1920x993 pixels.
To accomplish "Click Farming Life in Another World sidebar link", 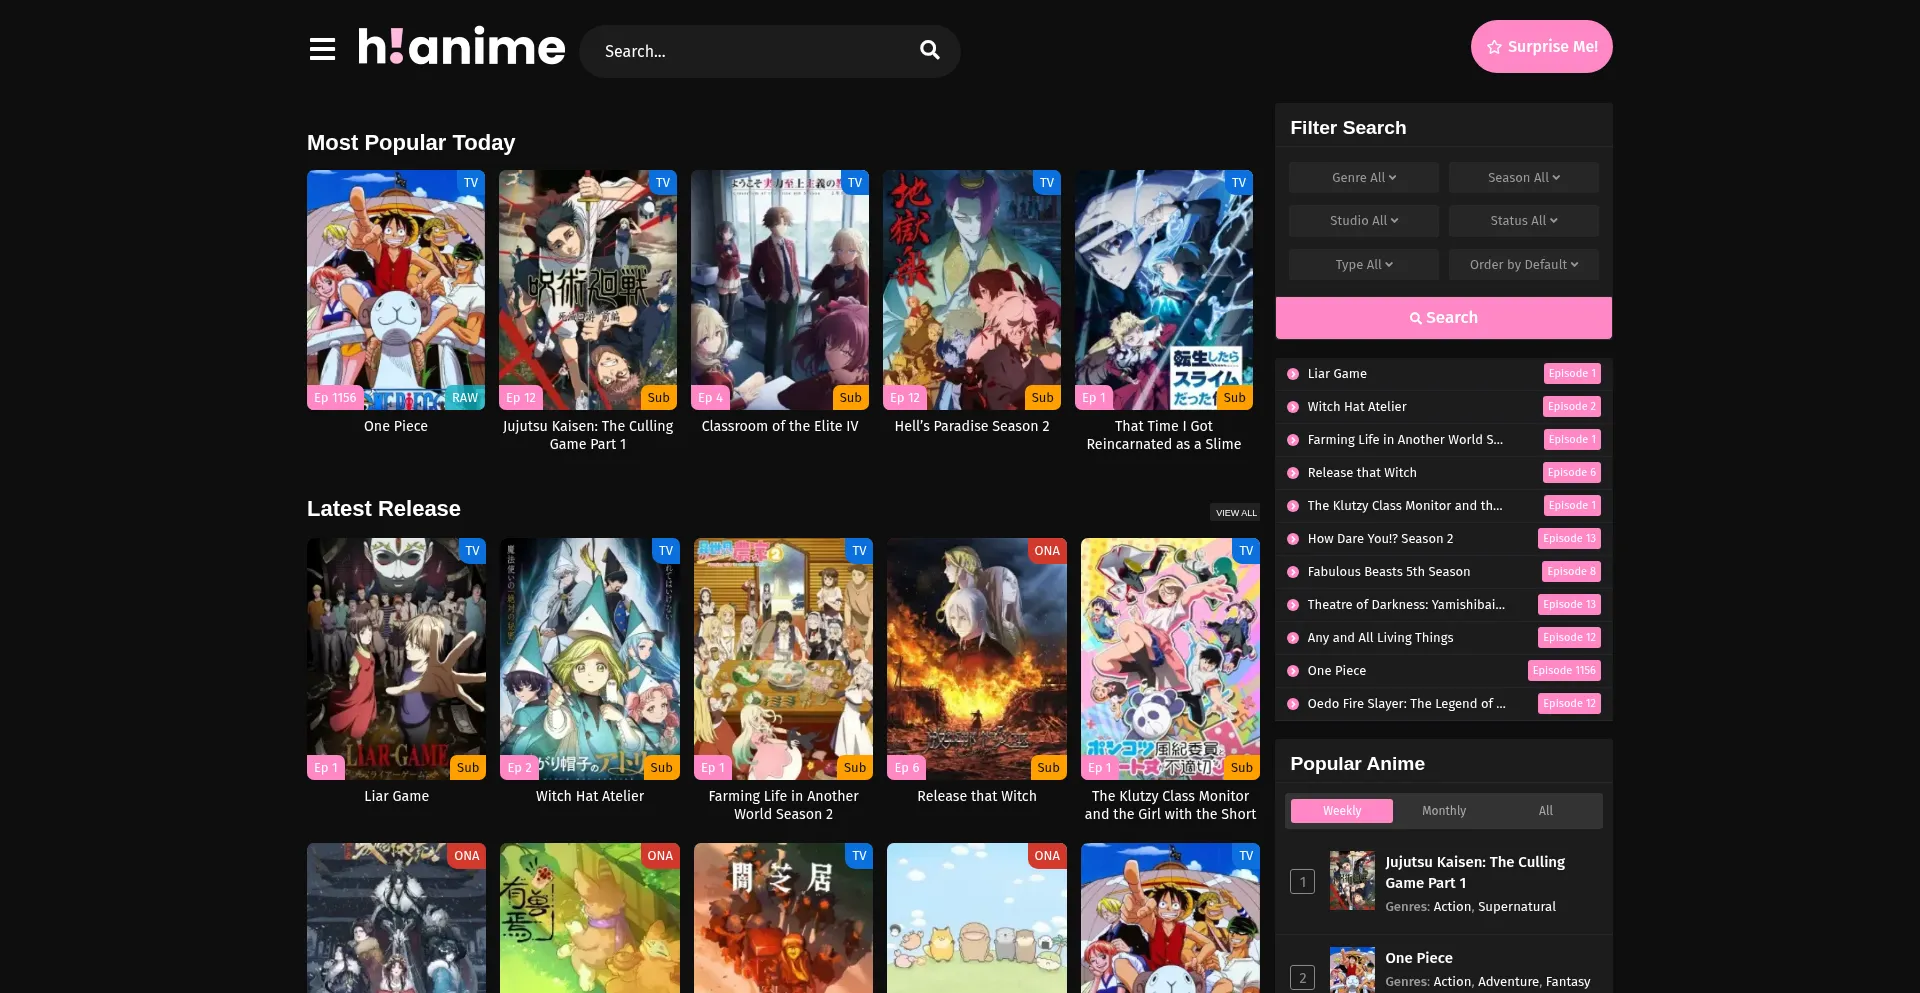I will pyautogui.click(x=1405, y=440).
